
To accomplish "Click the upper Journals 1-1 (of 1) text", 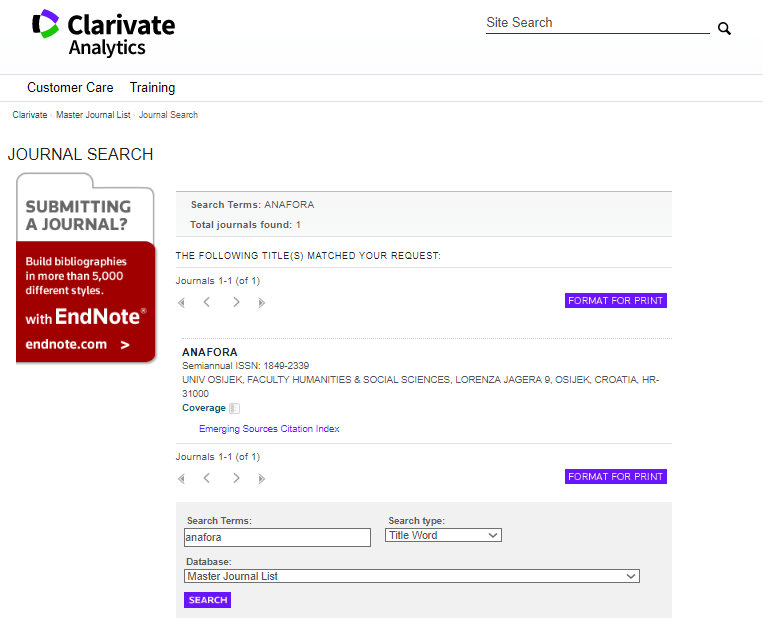I will pos(218,281).
